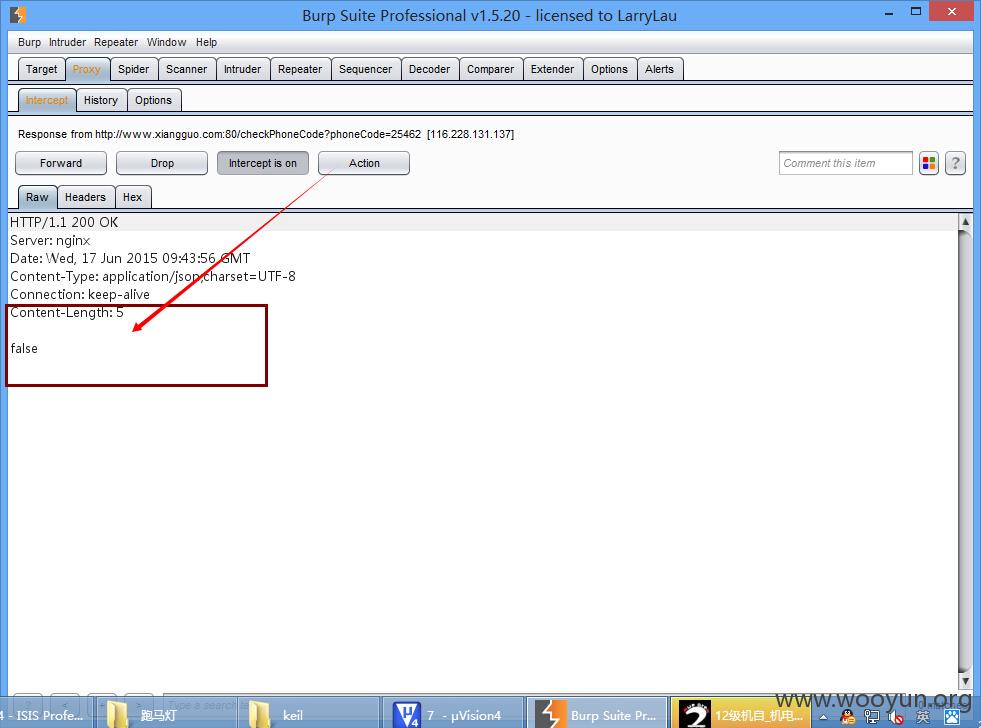Open the Help menu

coord(206,42)
